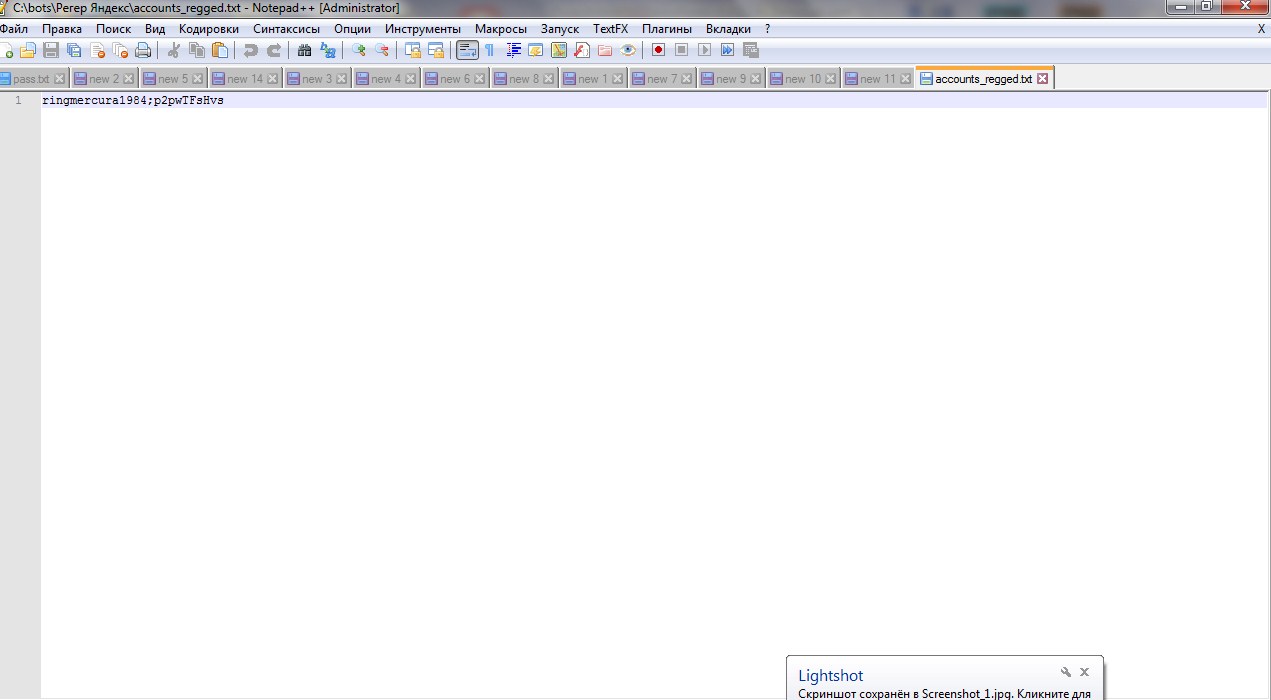
Task: Toggle show all characters pilcrow button
Action: click(489, 50)
